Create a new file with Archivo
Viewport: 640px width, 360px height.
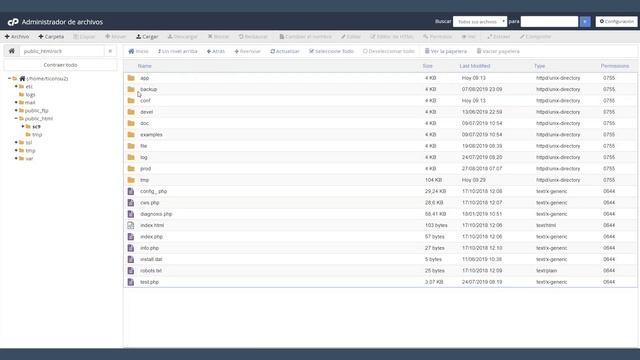pyautogui.click(x=17, y=36)
